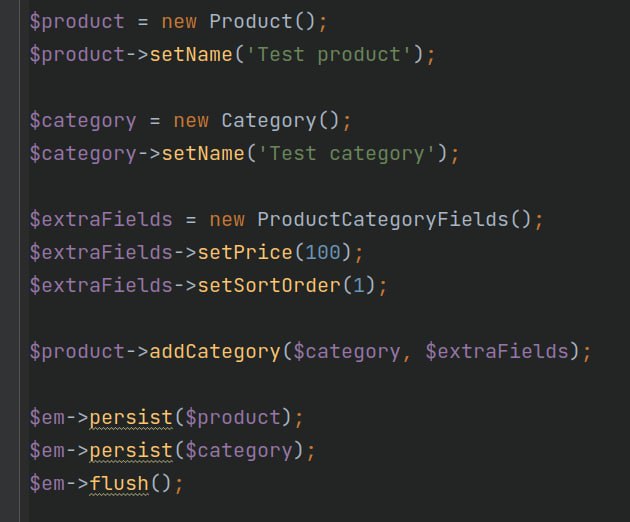Click the $extraFields argument in addCategory
The width and height of the screenshot is (630, 522).
(497, 352)
